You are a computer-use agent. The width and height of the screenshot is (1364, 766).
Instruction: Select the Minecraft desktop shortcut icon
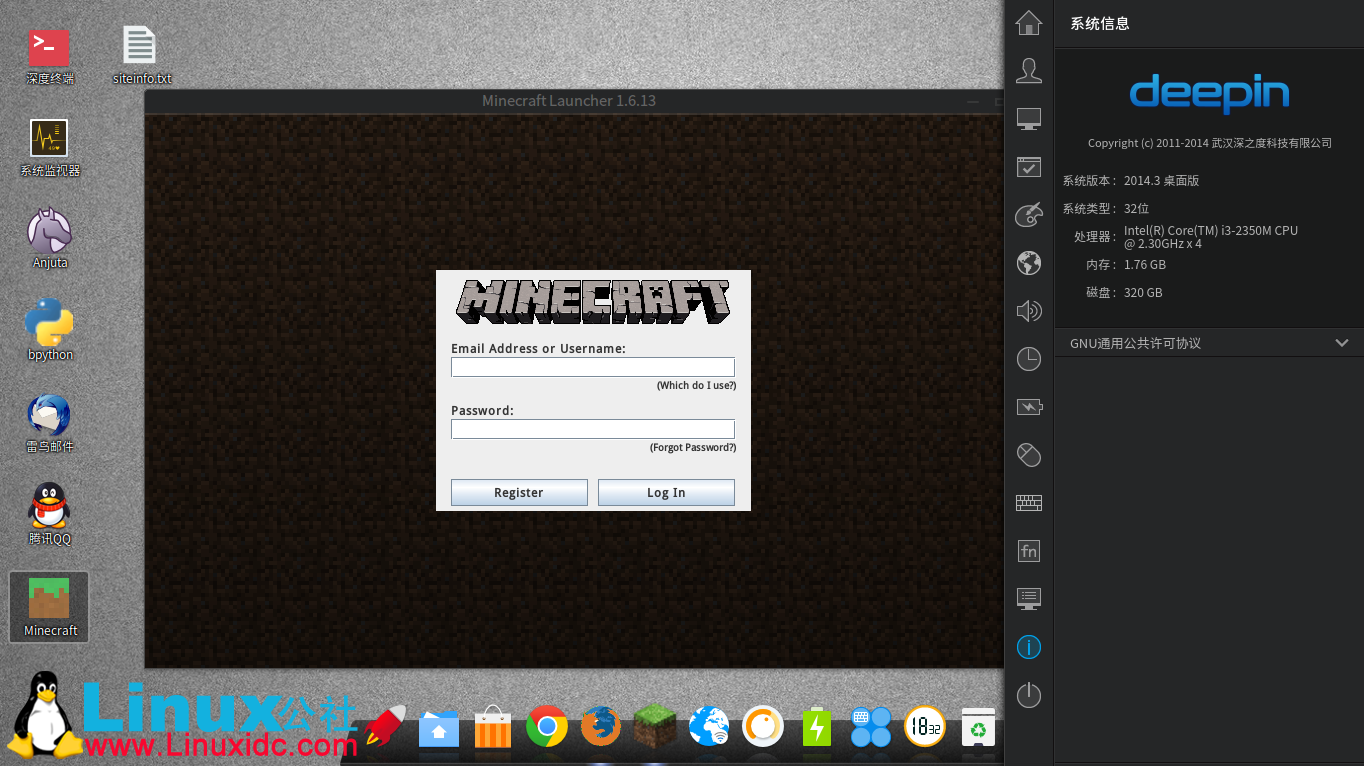pyautogui.click(x=50, y=607)
